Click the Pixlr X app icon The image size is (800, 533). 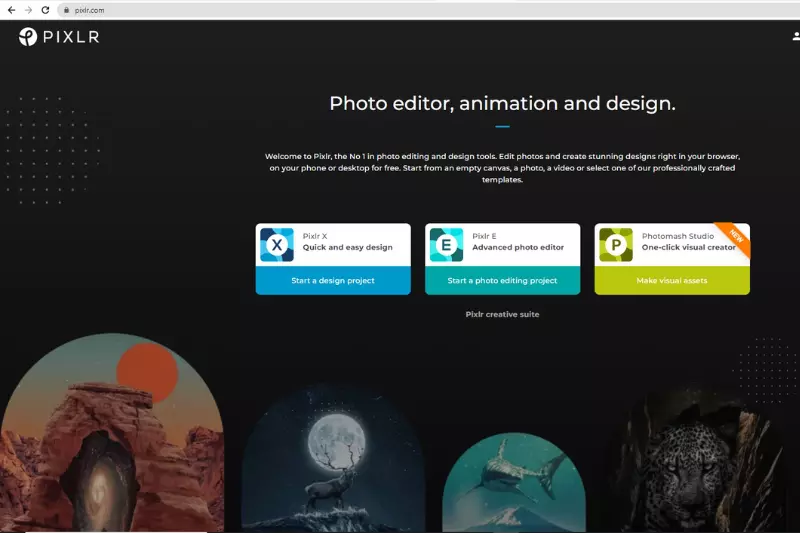coord(277,245)
